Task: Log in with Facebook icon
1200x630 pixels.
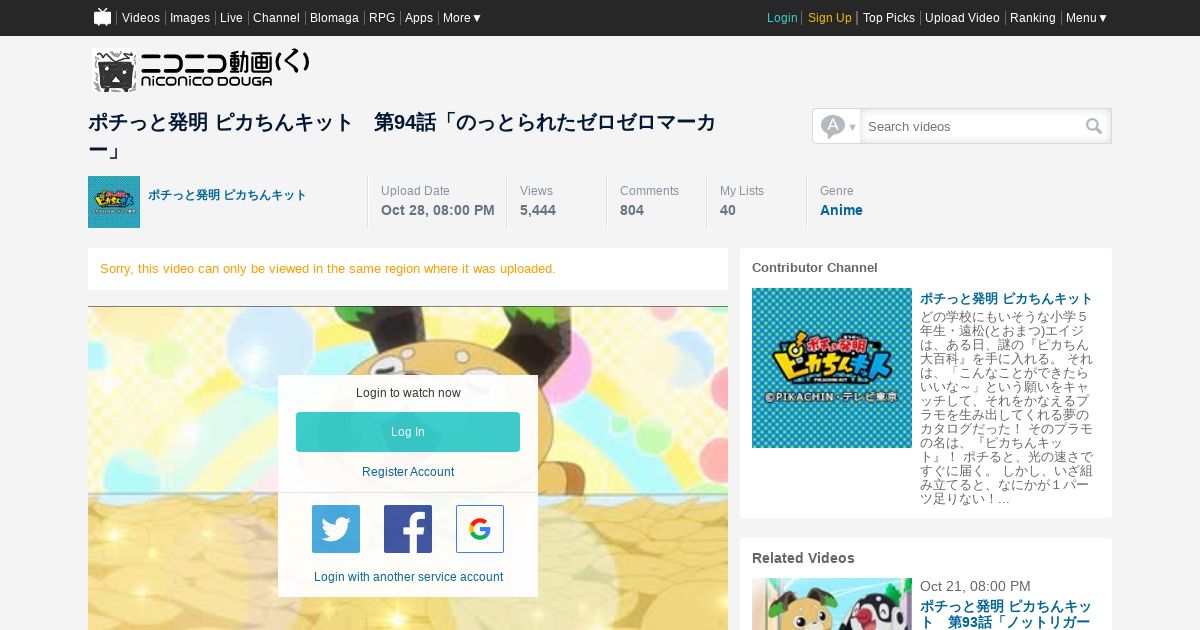Action: point(408,529)
